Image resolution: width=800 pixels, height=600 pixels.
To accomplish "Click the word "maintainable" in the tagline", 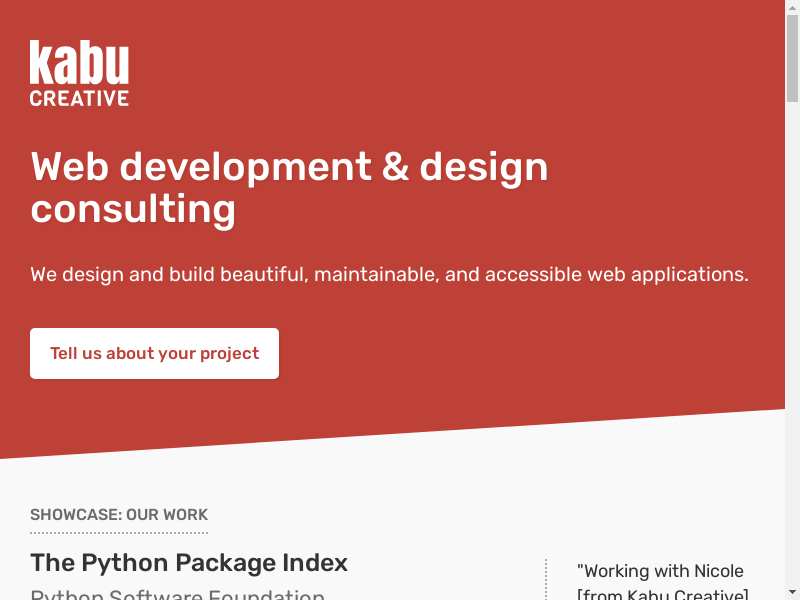I will coord(376,274).
